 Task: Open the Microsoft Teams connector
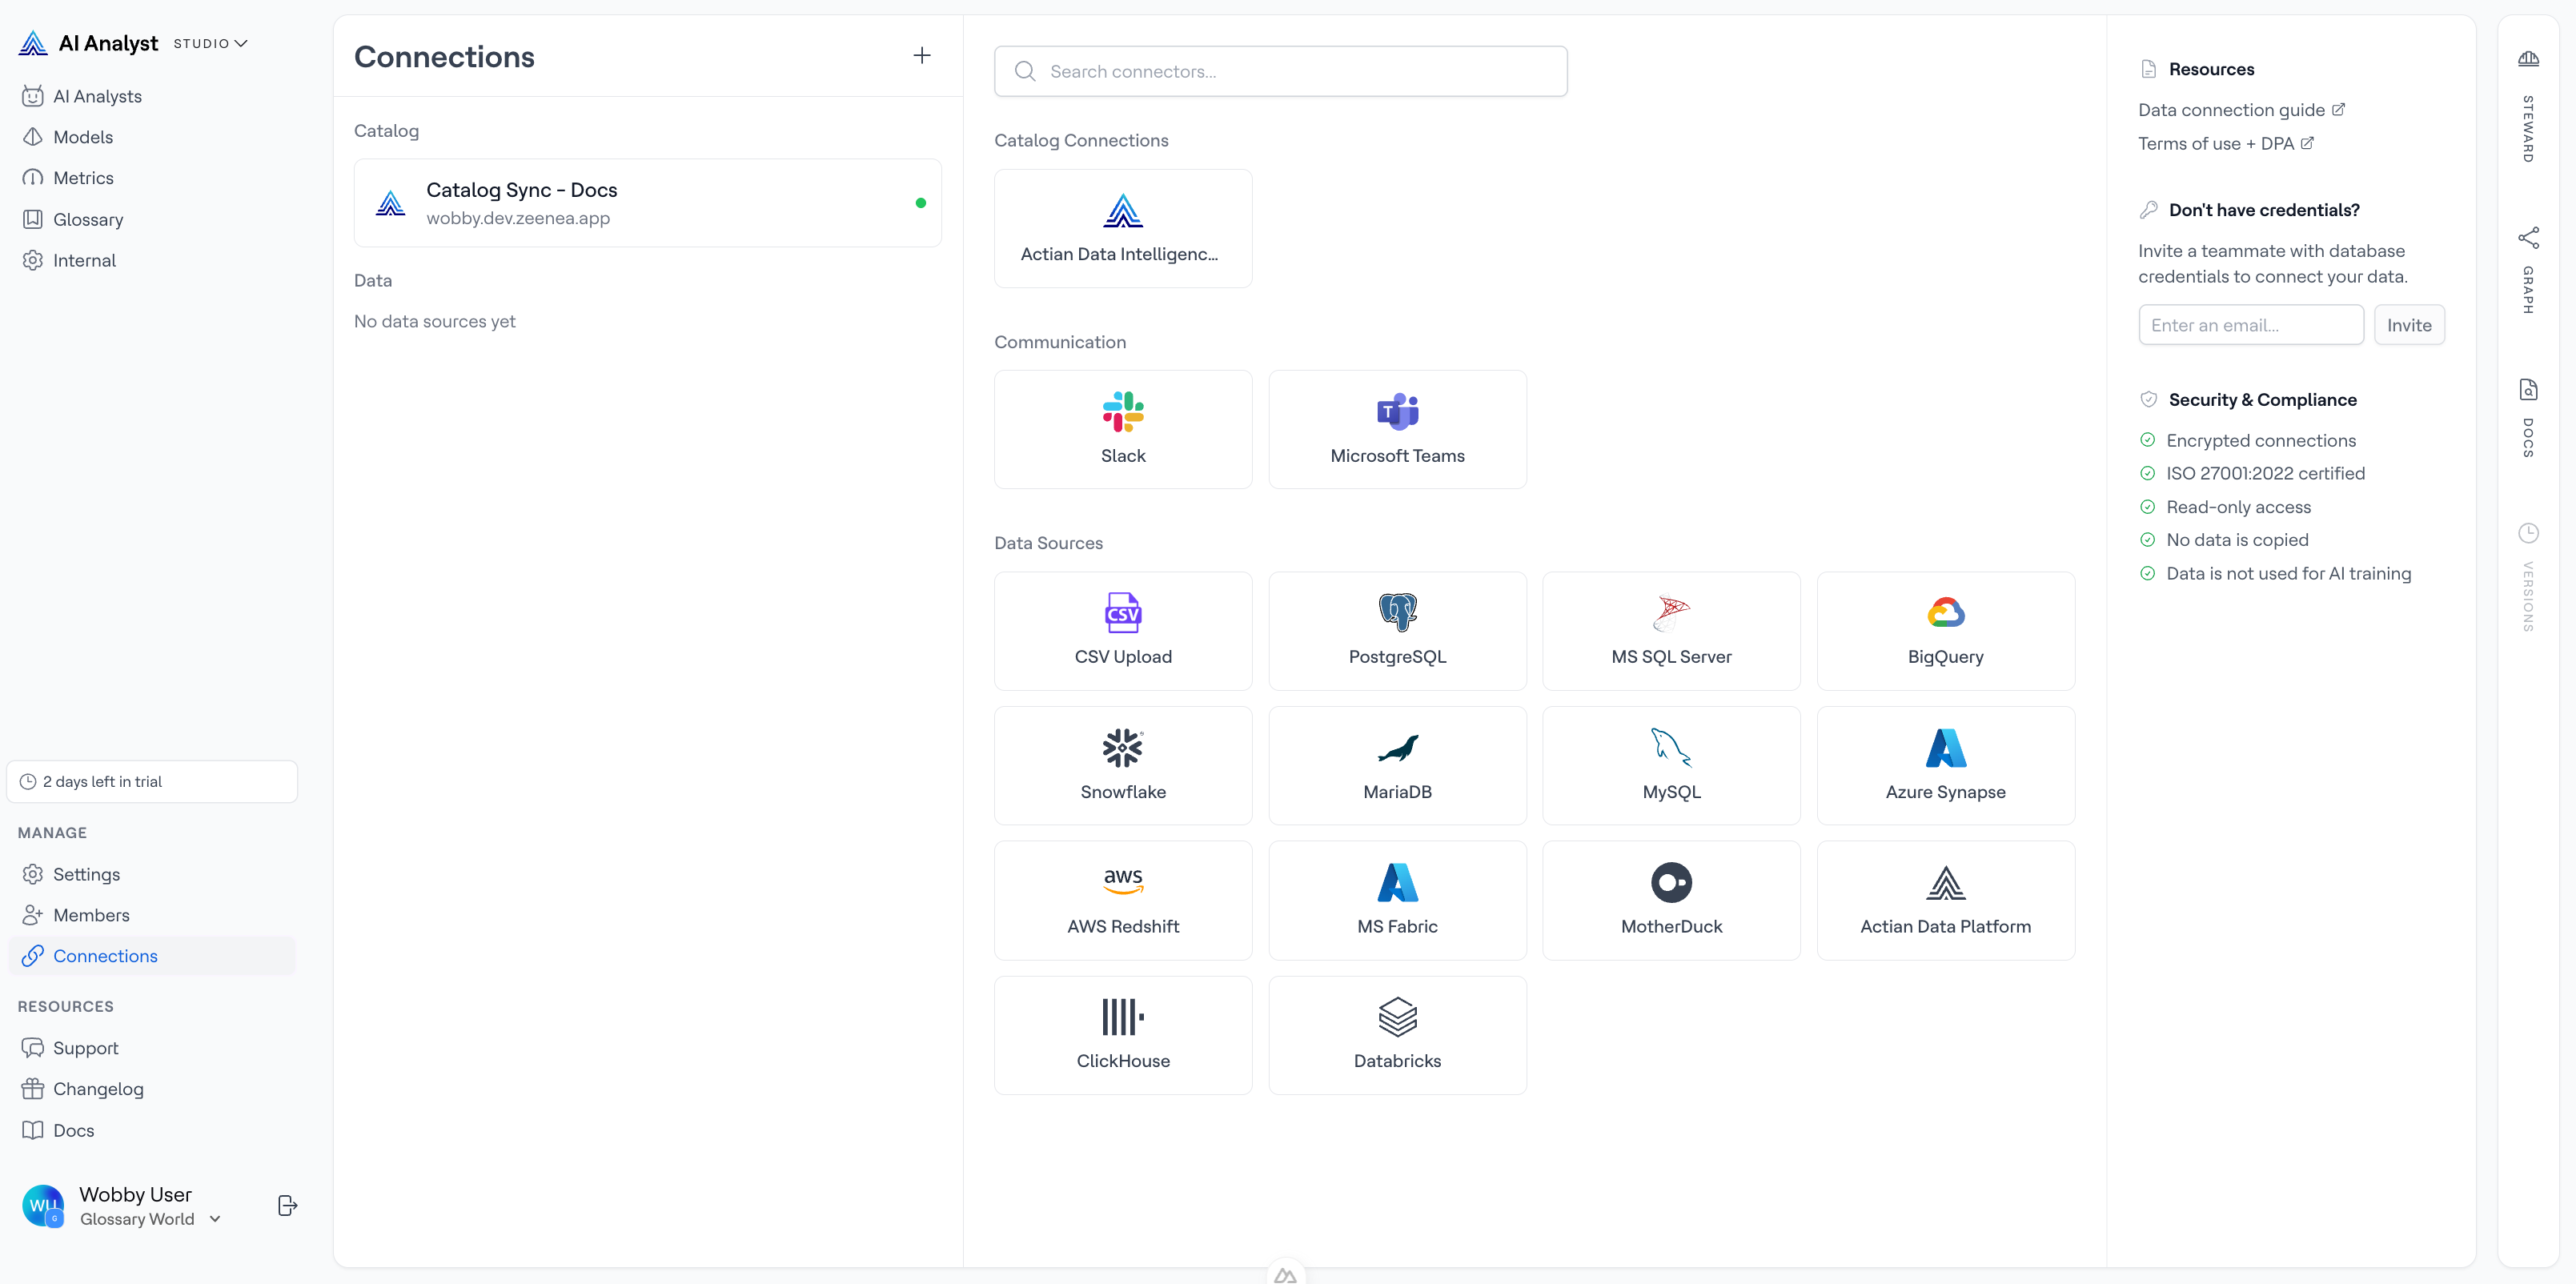tap(1397, 429)
